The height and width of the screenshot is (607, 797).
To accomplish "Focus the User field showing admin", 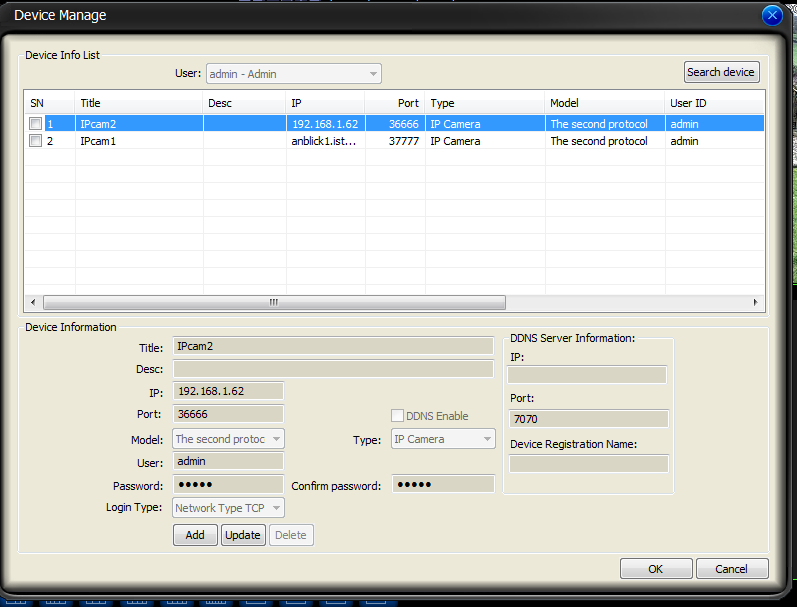I will [x=228, y=461].
